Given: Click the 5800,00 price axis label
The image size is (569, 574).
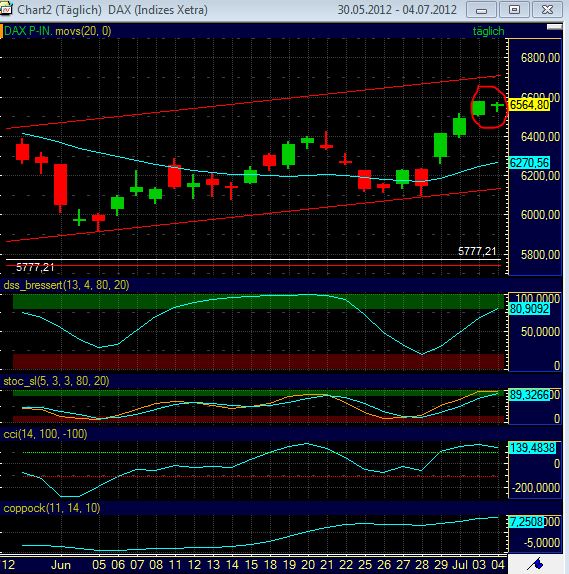Looking at the screenshot, I should click(x=540, y=254).
